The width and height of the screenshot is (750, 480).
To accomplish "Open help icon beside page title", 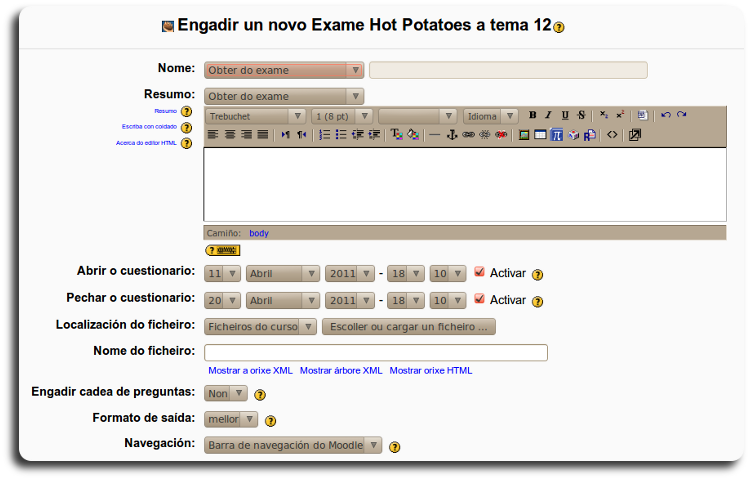I will coord(559,27).
